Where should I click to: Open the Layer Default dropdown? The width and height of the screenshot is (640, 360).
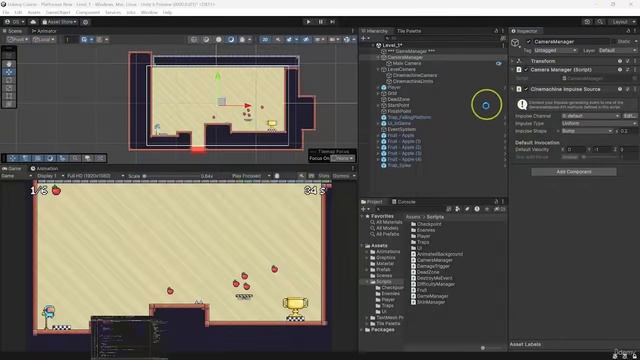pos(618,50)
